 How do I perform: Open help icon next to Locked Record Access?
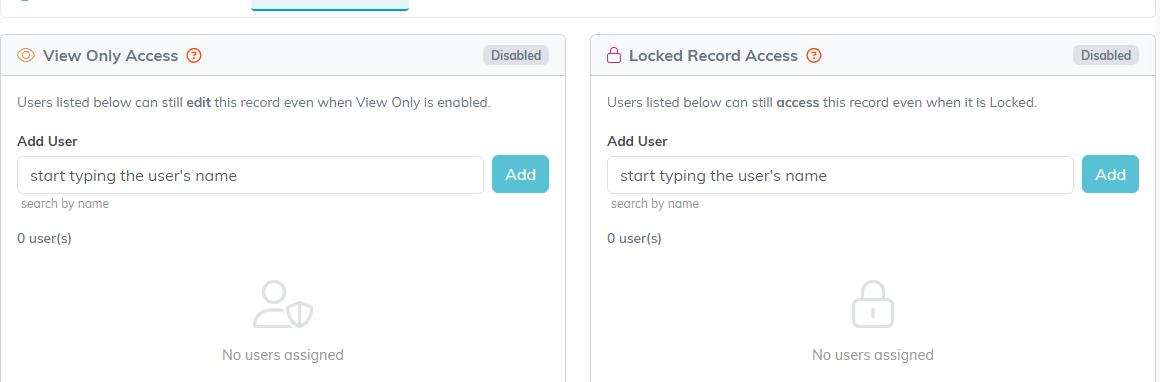[814, 56]
